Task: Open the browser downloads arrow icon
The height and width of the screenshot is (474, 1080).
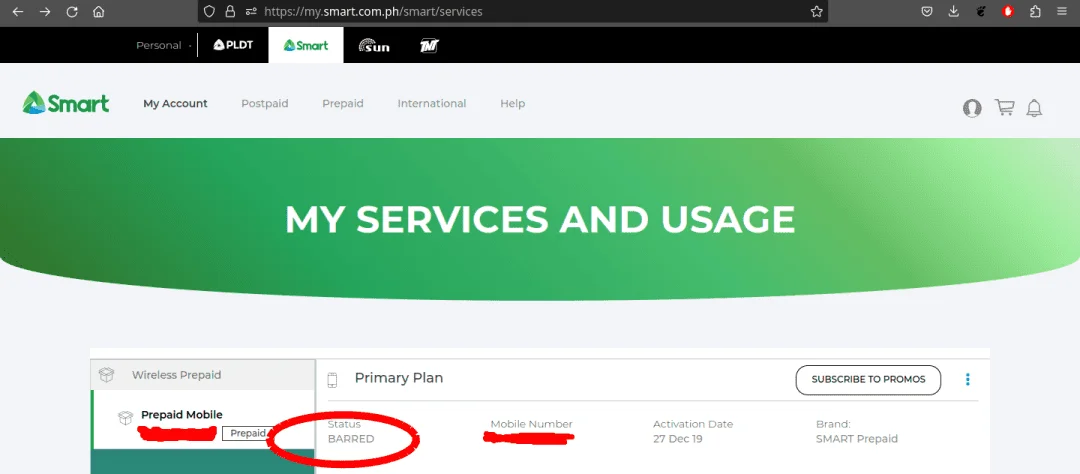Action: [954, 12]
